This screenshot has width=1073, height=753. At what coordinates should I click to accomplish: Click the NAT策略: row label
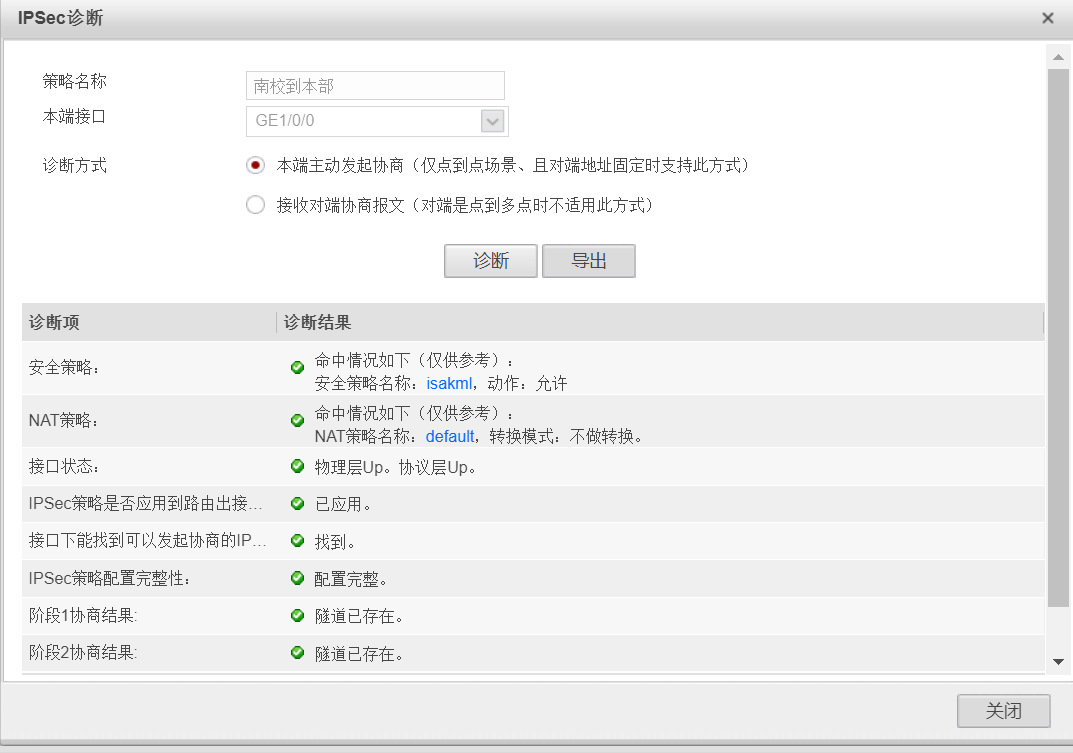(64, 420)
